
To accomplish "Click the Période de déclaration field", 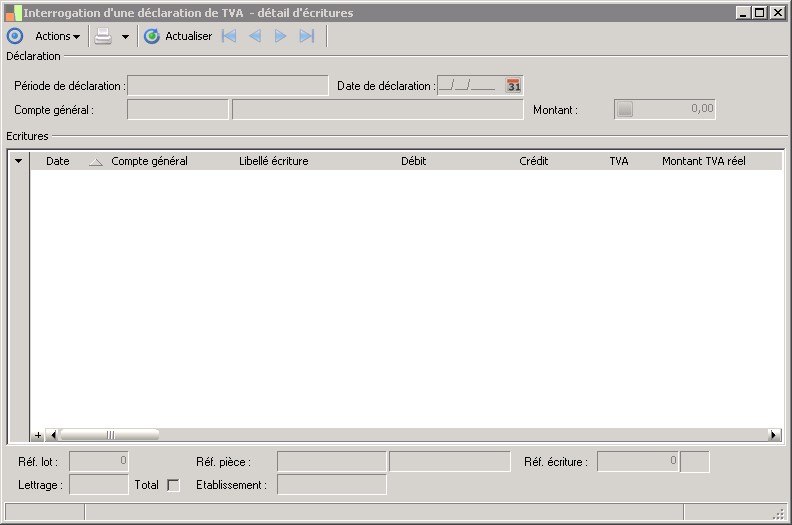I will point(228,85).
